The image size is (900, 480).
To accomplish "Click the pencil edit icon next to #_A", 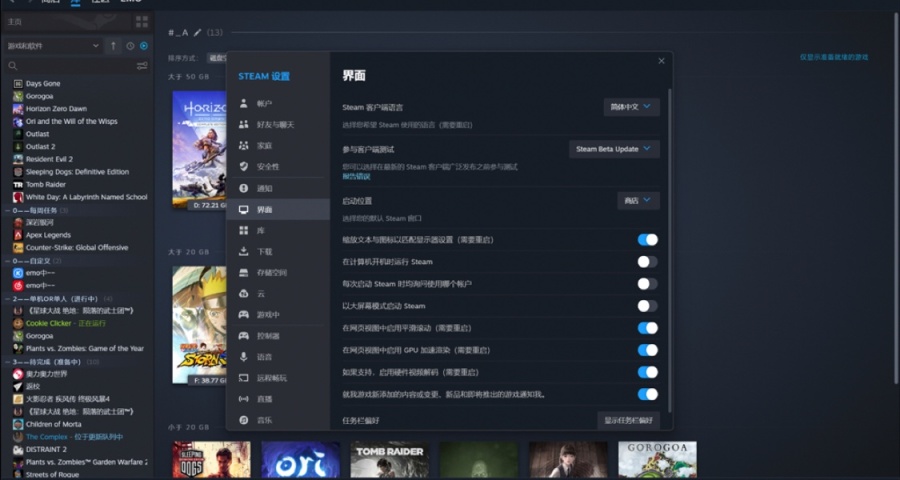I will coord(197,33).
